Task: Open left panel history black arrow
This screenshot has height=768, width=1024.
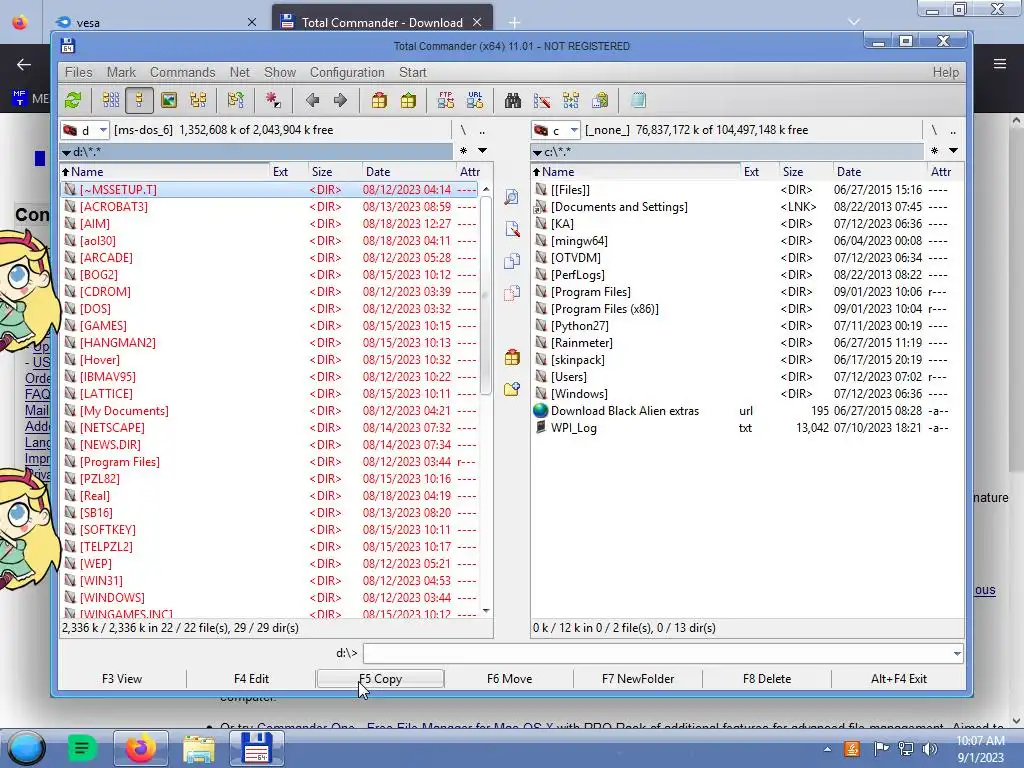Action: [x=483, y=151]
